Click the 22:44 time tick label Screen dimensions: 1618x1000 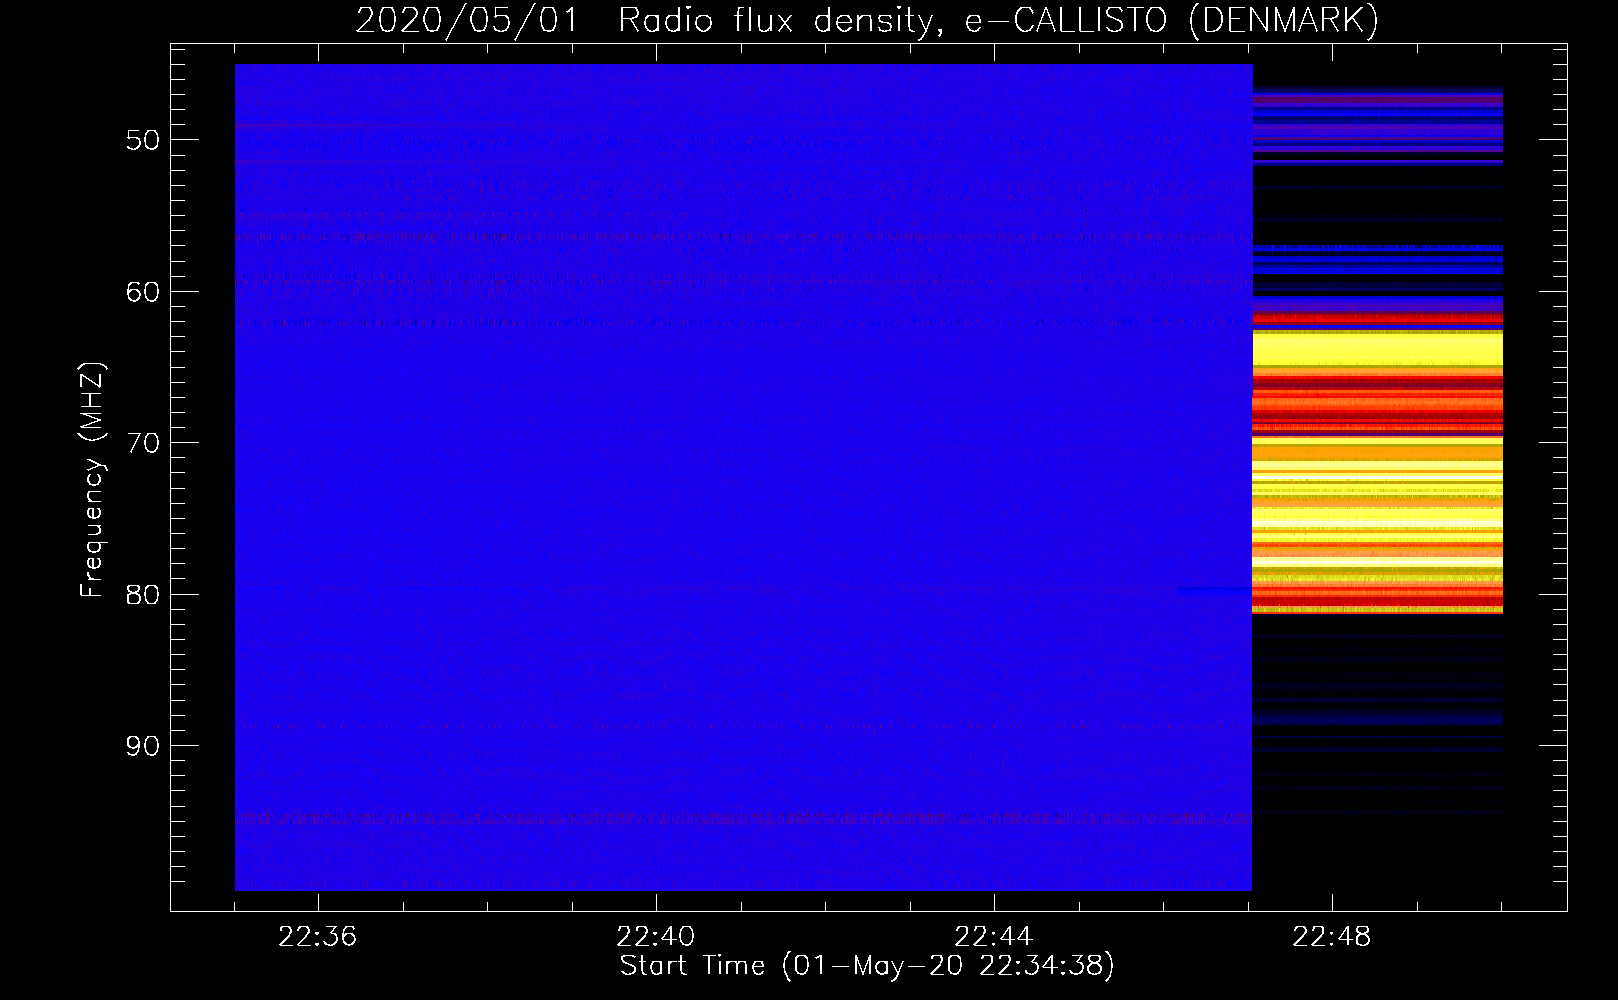pyautogui.click(x=994, y=937)
